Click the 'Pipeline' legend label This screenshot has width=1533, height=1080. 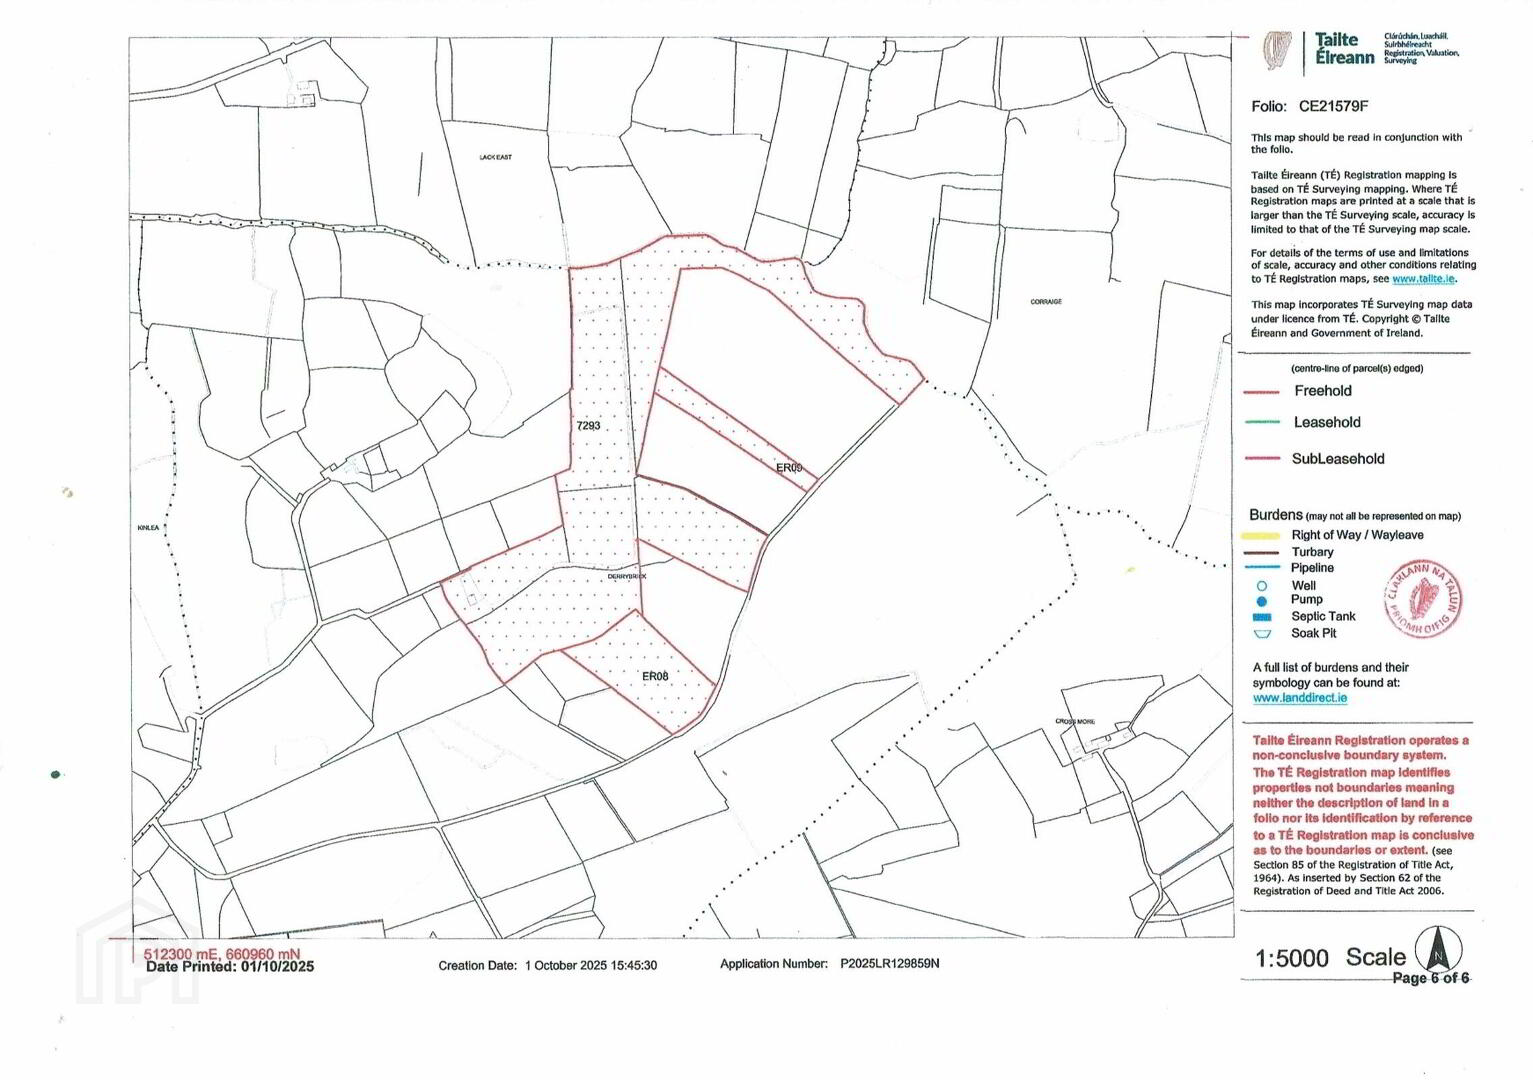pyautogui.click(x=1312, y=568)
